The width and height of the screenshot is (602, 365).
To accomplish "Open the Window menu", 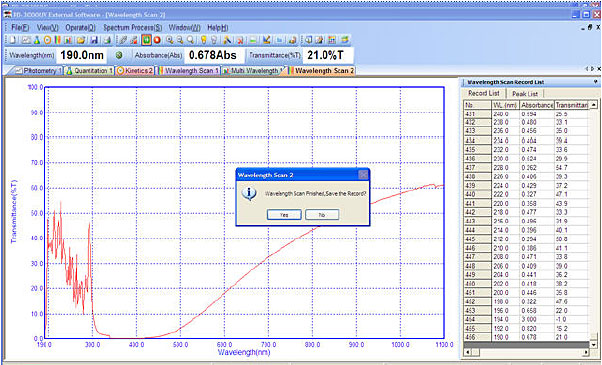I will point(185,28).
